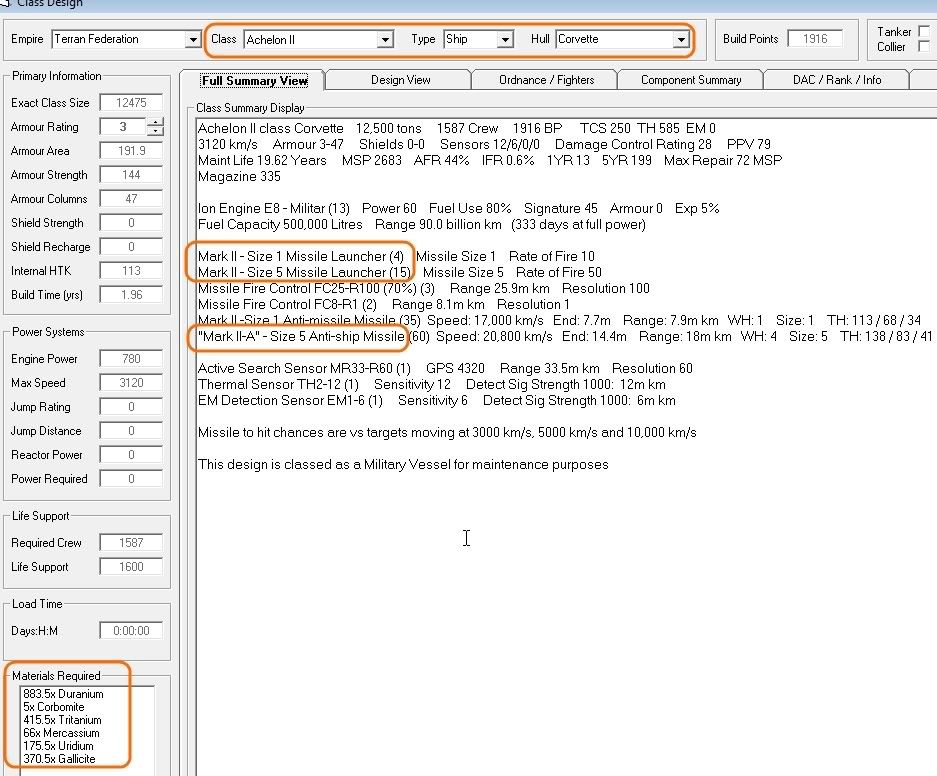The width and height of the screenshot is (937, 776).
Task: Click the Engine Power field 780
Action: (131, 358)
